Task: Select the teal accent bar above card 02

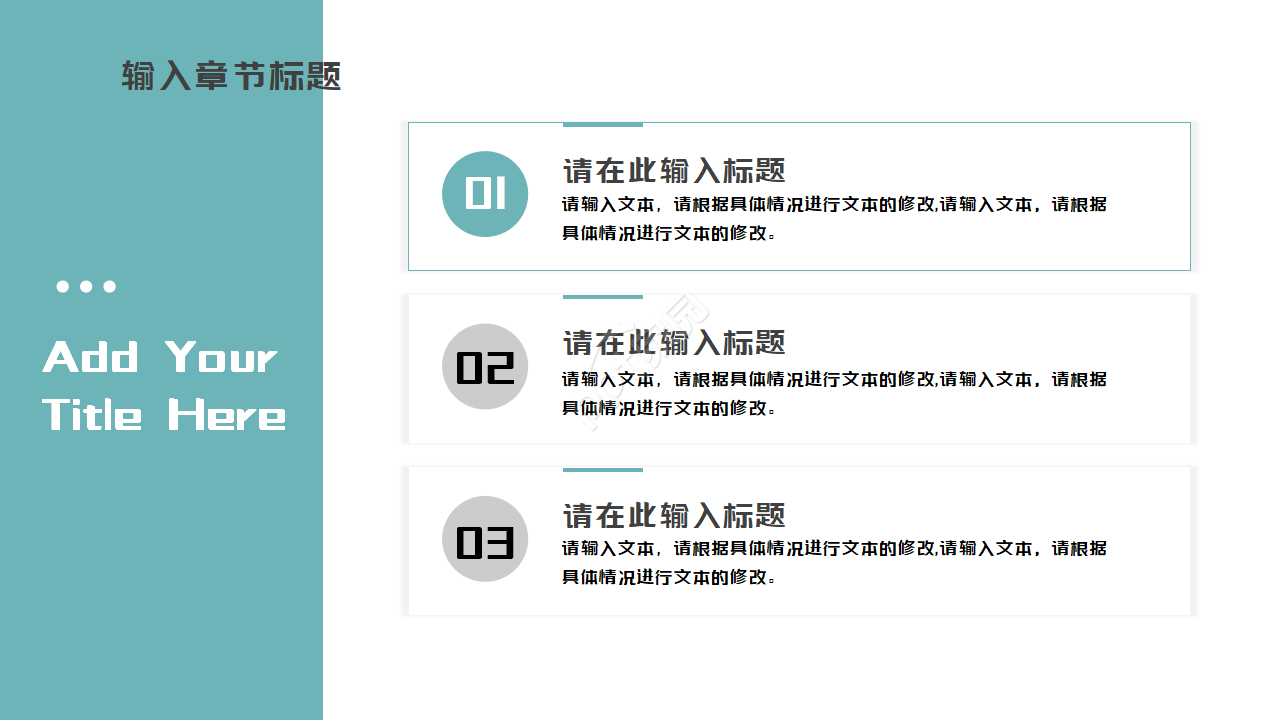Action: (x=602, y=297)
